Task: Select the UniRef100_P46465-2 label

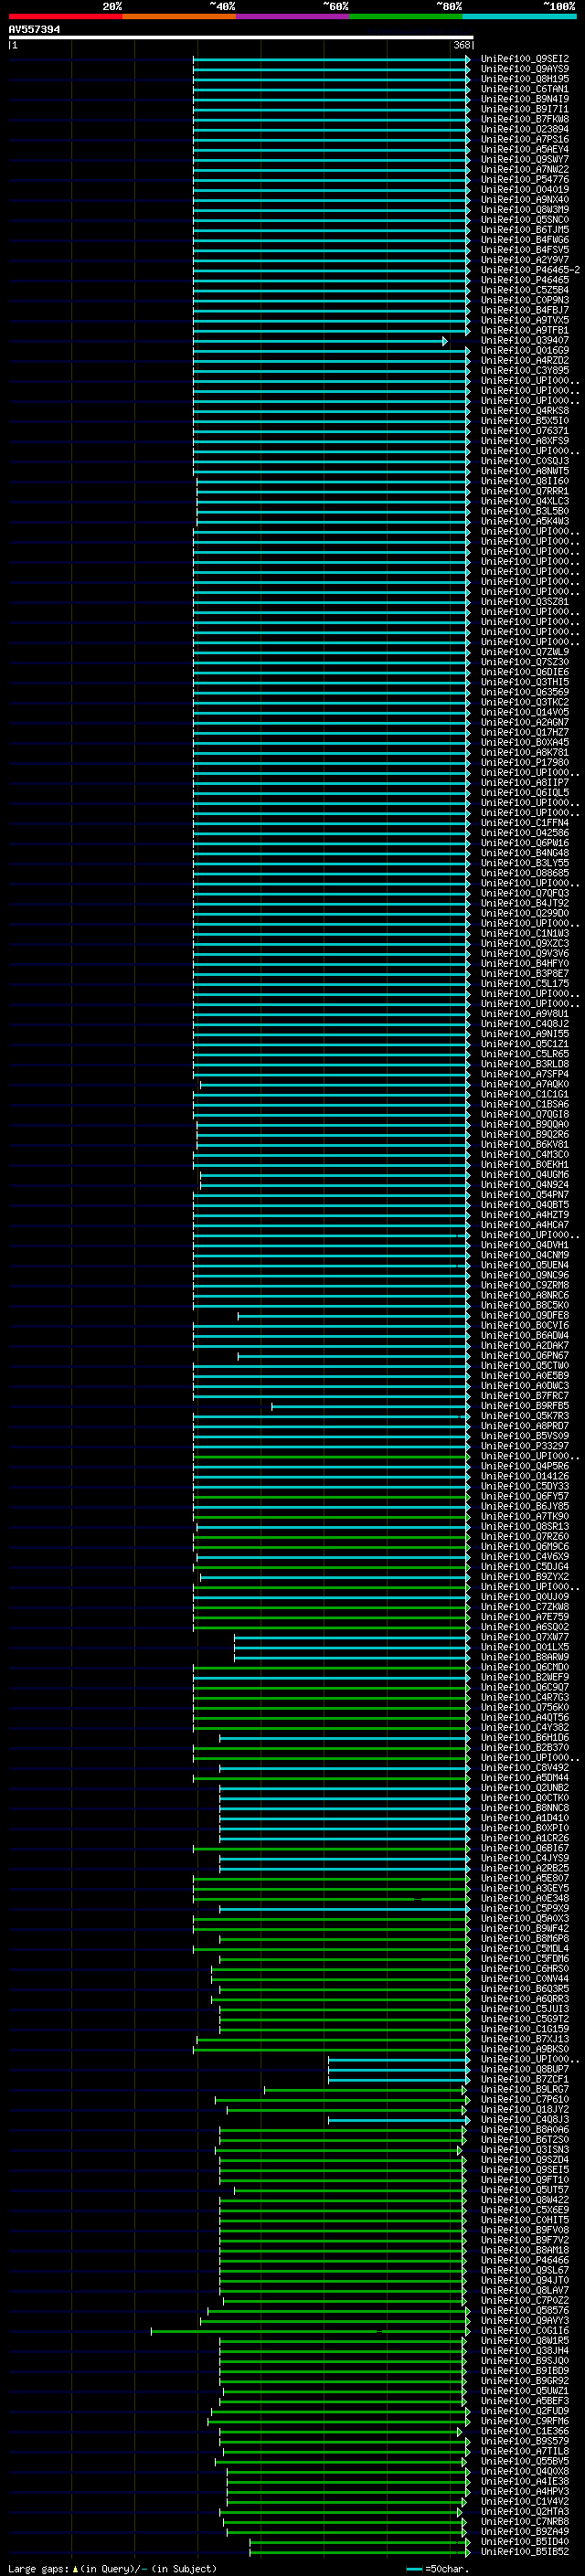Action: pyautogui.click(x=530, y=270)
